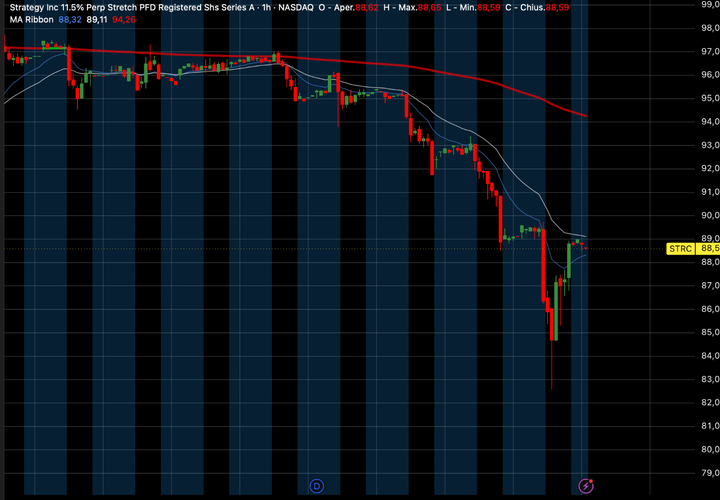Open the blue D dividend marker
Screen dimensions: 720x500
tap(317, 486)
